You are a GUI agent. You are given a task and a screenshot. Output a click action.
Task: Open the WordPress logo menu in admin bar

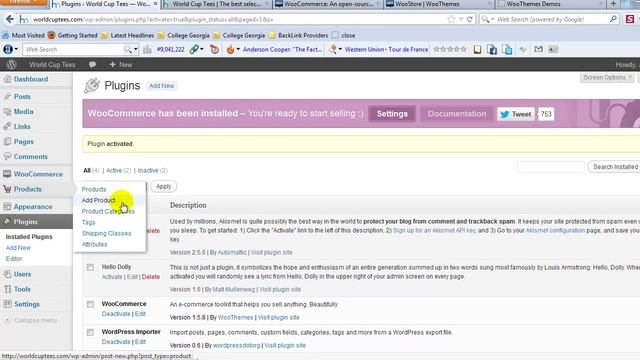[11, 64]
